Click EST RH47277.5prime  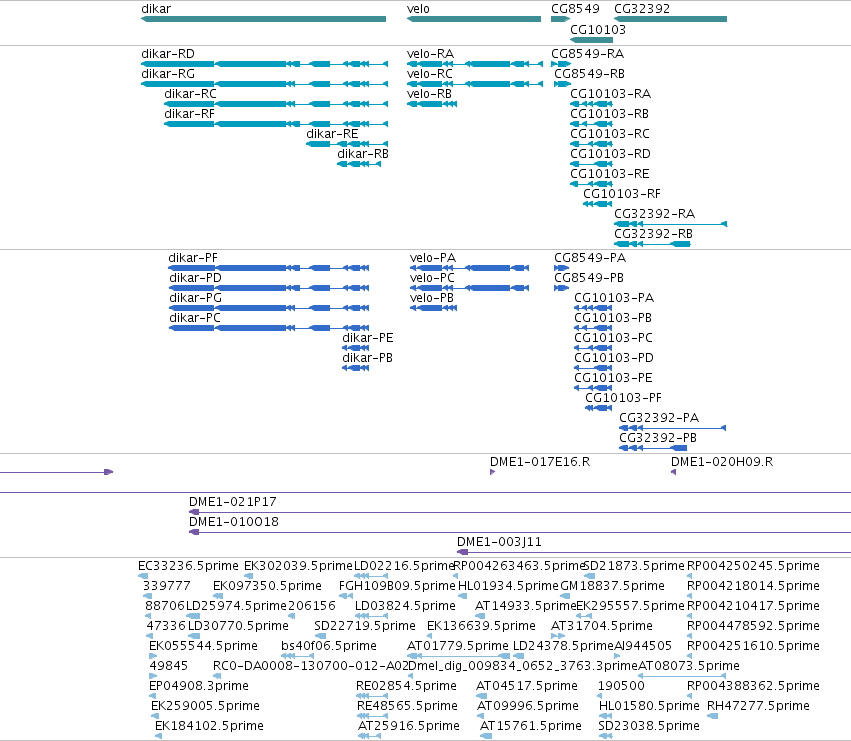pos(713,716)
